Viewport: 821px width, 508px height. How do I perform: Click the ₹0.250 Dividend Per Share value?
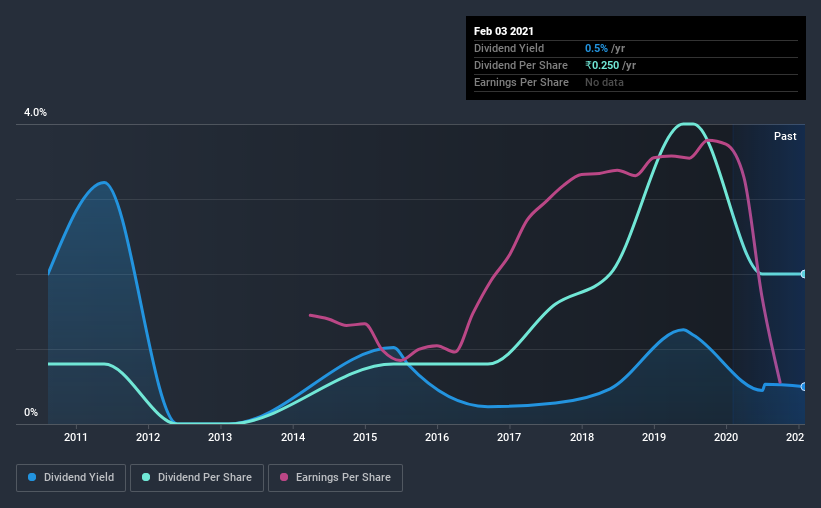pos(602,65)
